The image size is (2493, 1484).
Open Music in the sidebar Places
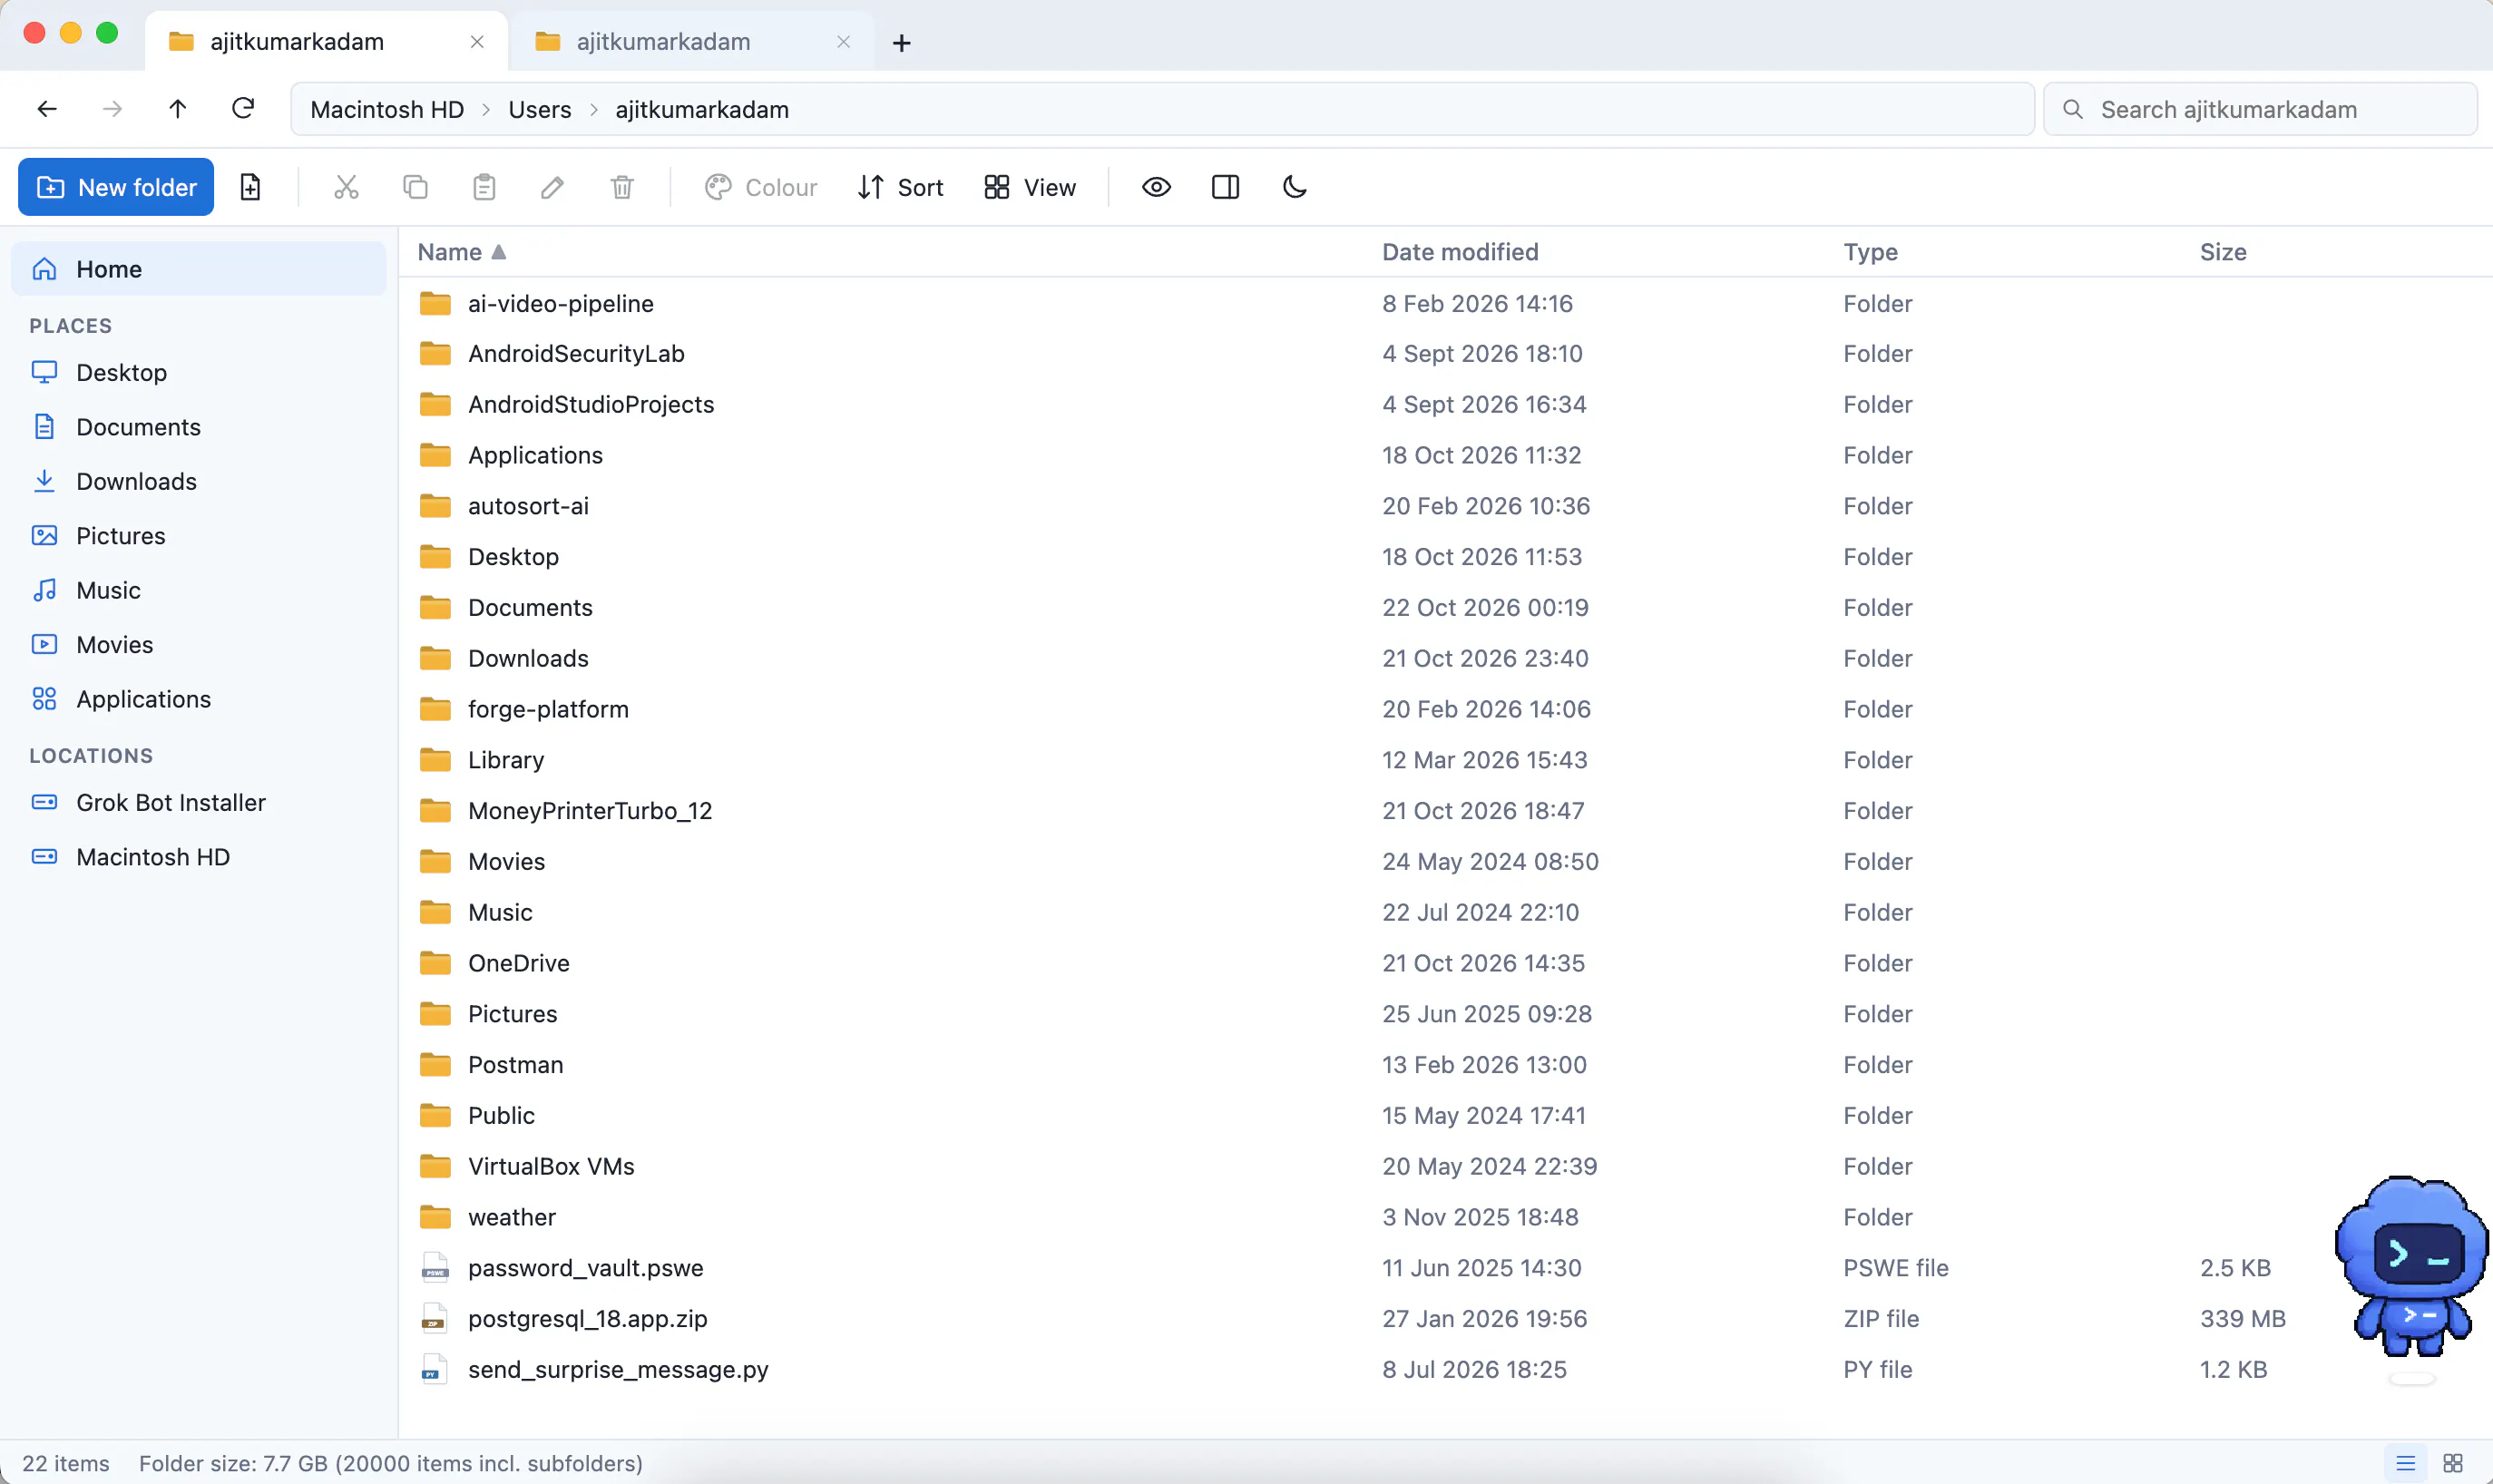pyautogui.click(x=198, y=590)
